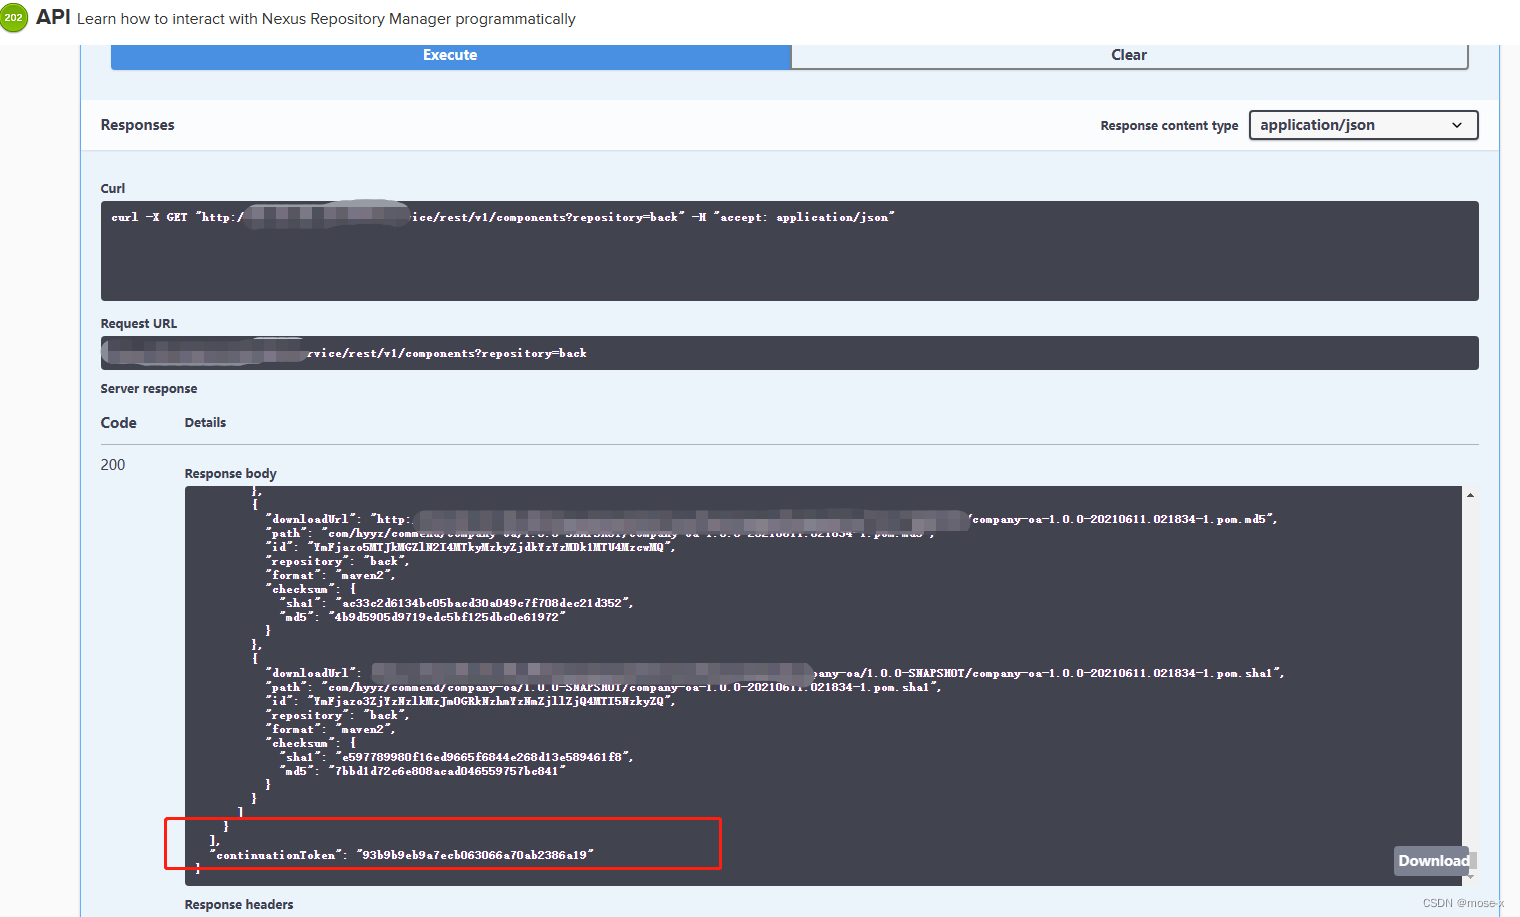
Task: Click the id line starting YmFjazo5MT
Action: coord(471,547)
